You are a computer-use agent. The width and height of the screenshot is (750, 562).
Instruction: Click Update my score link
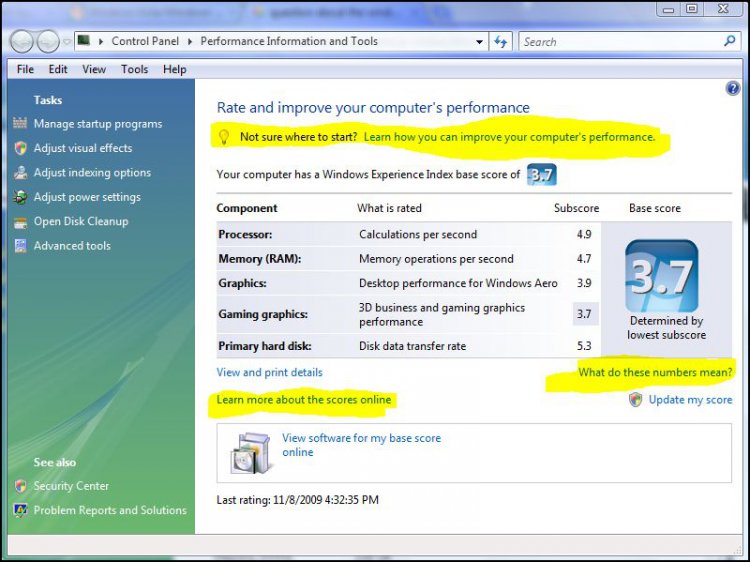point(690,400)
